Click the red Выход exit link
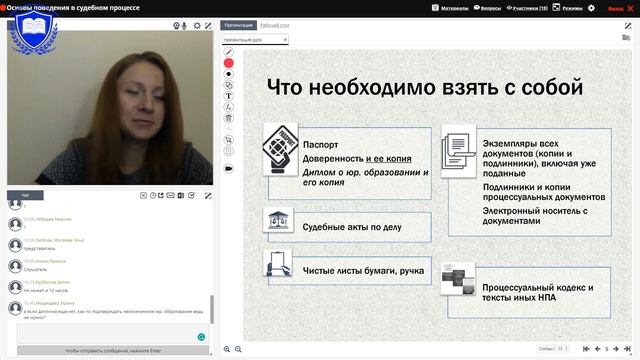640x360 pixels. click(620, 8)
